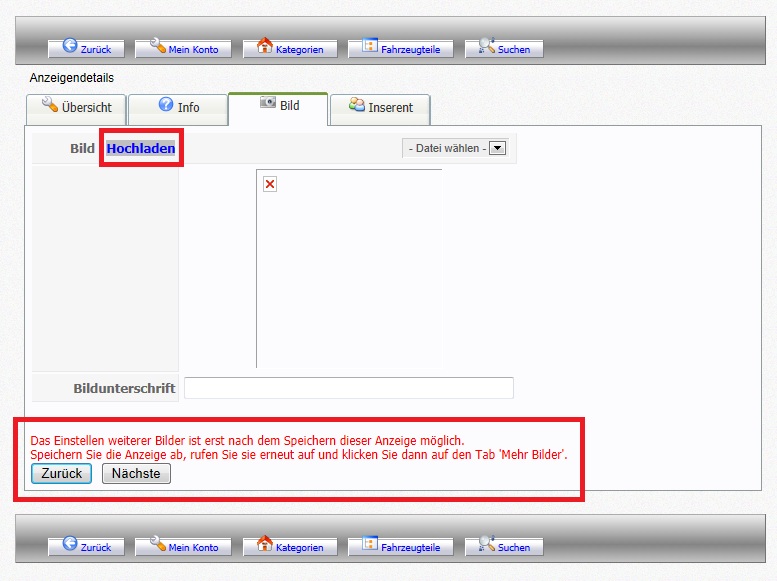Click the broken image red X placeholder
This screenshot has width=777, height=581.
tap(270, 184)
